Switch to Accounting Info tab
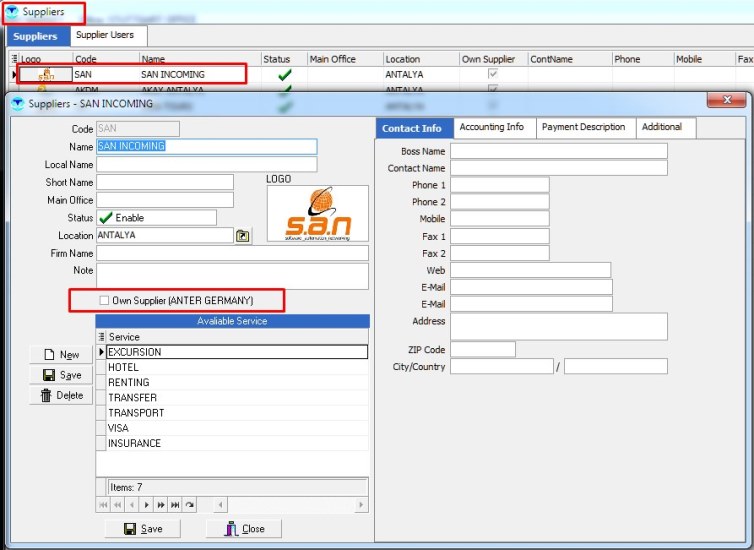The width and height of the screenshot is (754, 550). click(491, 128)
